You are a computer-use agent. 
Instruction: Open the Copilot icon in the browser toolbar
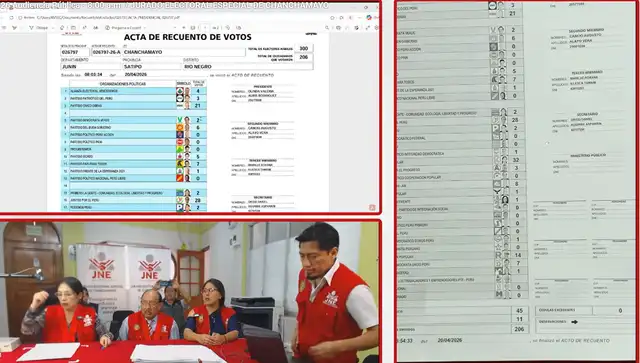(369, 18)
